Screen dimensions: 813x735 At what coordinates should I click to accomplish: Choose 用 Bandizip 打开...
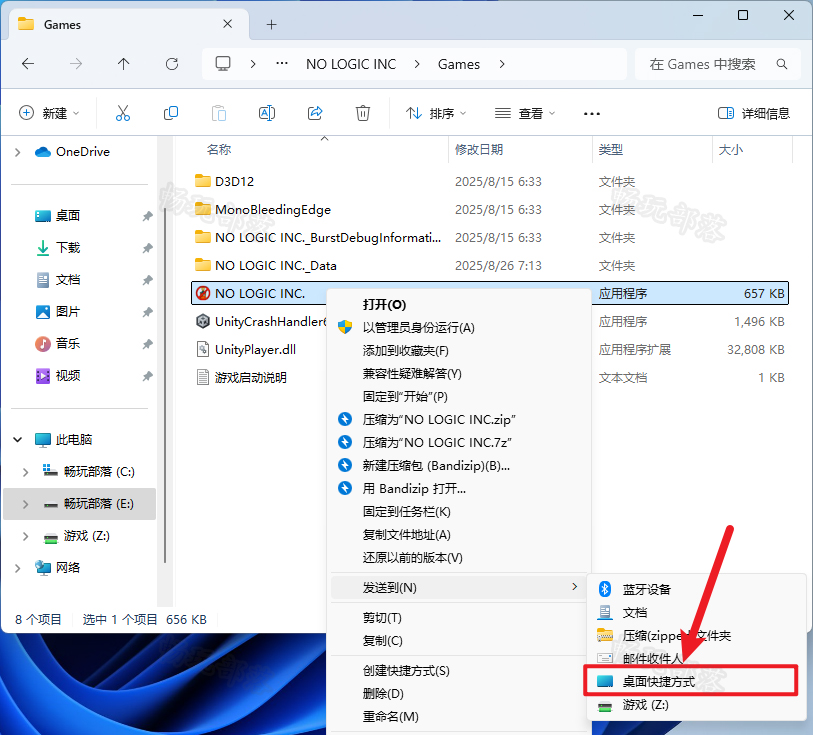[414, 489]
